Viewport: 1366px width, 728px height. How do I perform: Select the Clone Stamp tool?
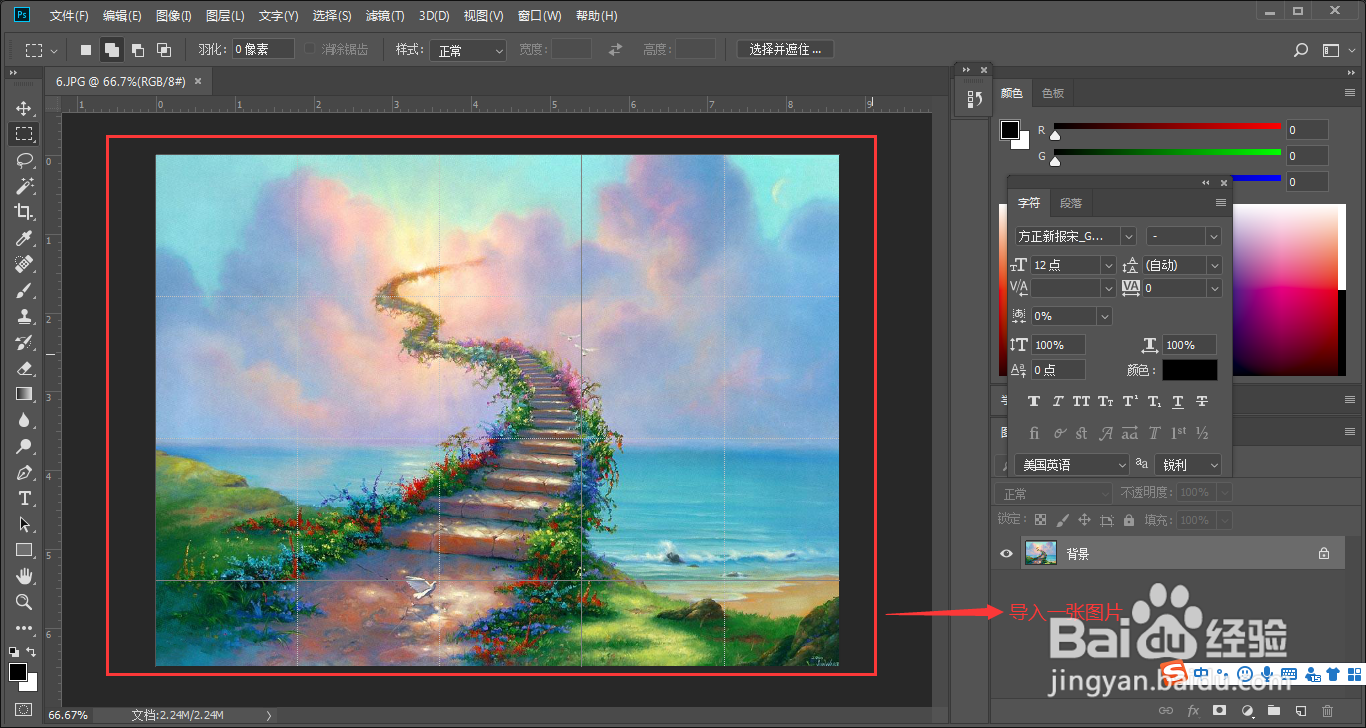click(24, 316)
